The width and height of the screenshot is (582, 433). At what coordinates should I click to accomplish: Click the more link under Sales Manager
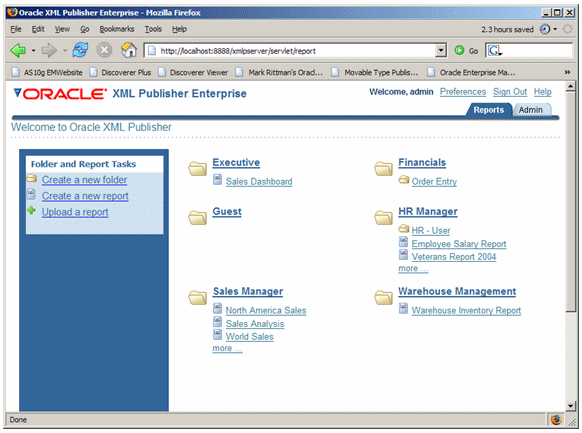click(x=227, y=348)
